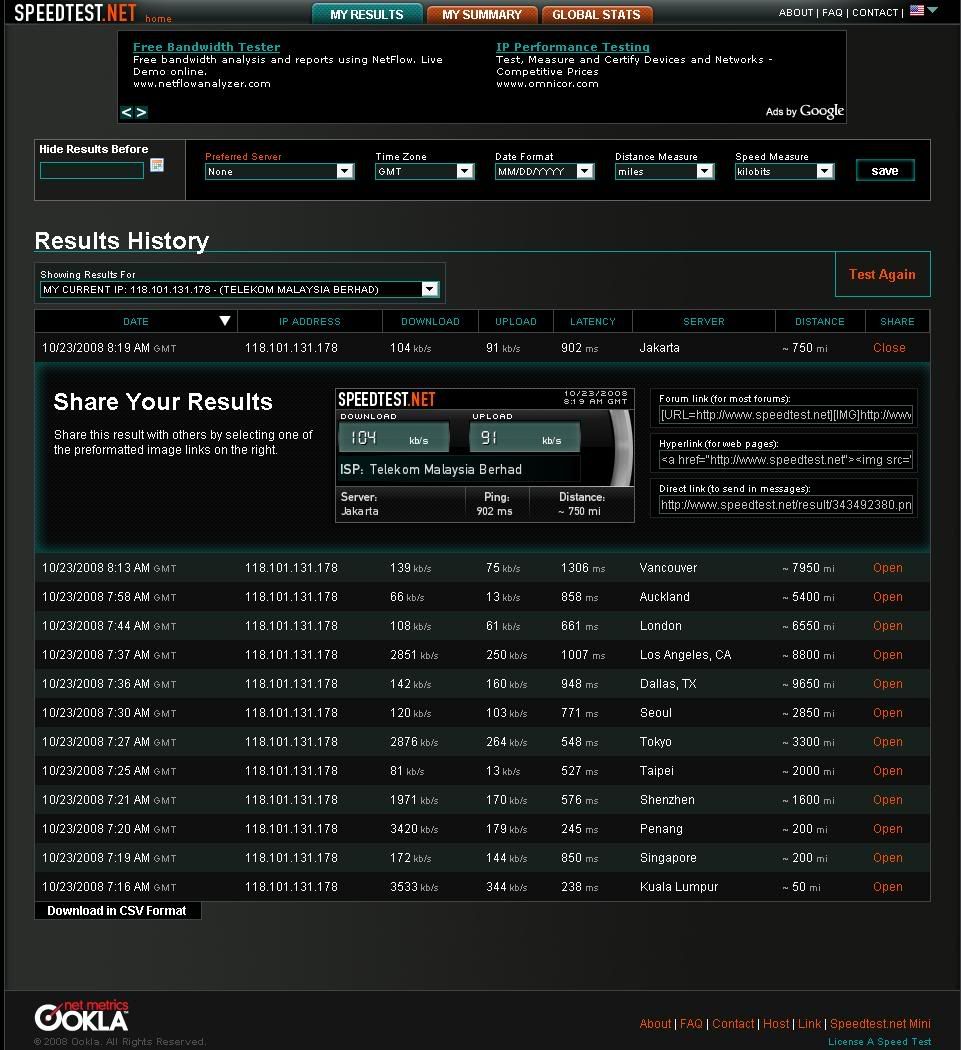961x1050 pixels.
Task: Download results in CSV Format
Action: pos(117,910)
